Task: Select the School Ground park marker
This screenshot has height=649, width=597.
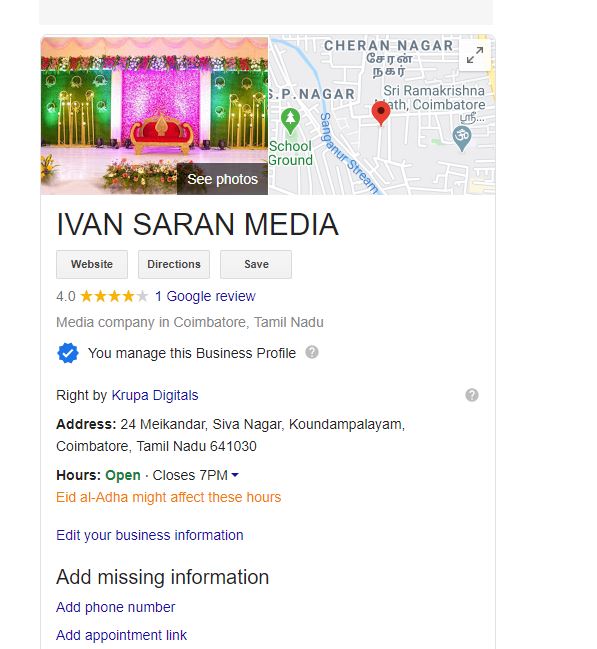Action: [290, 120]
